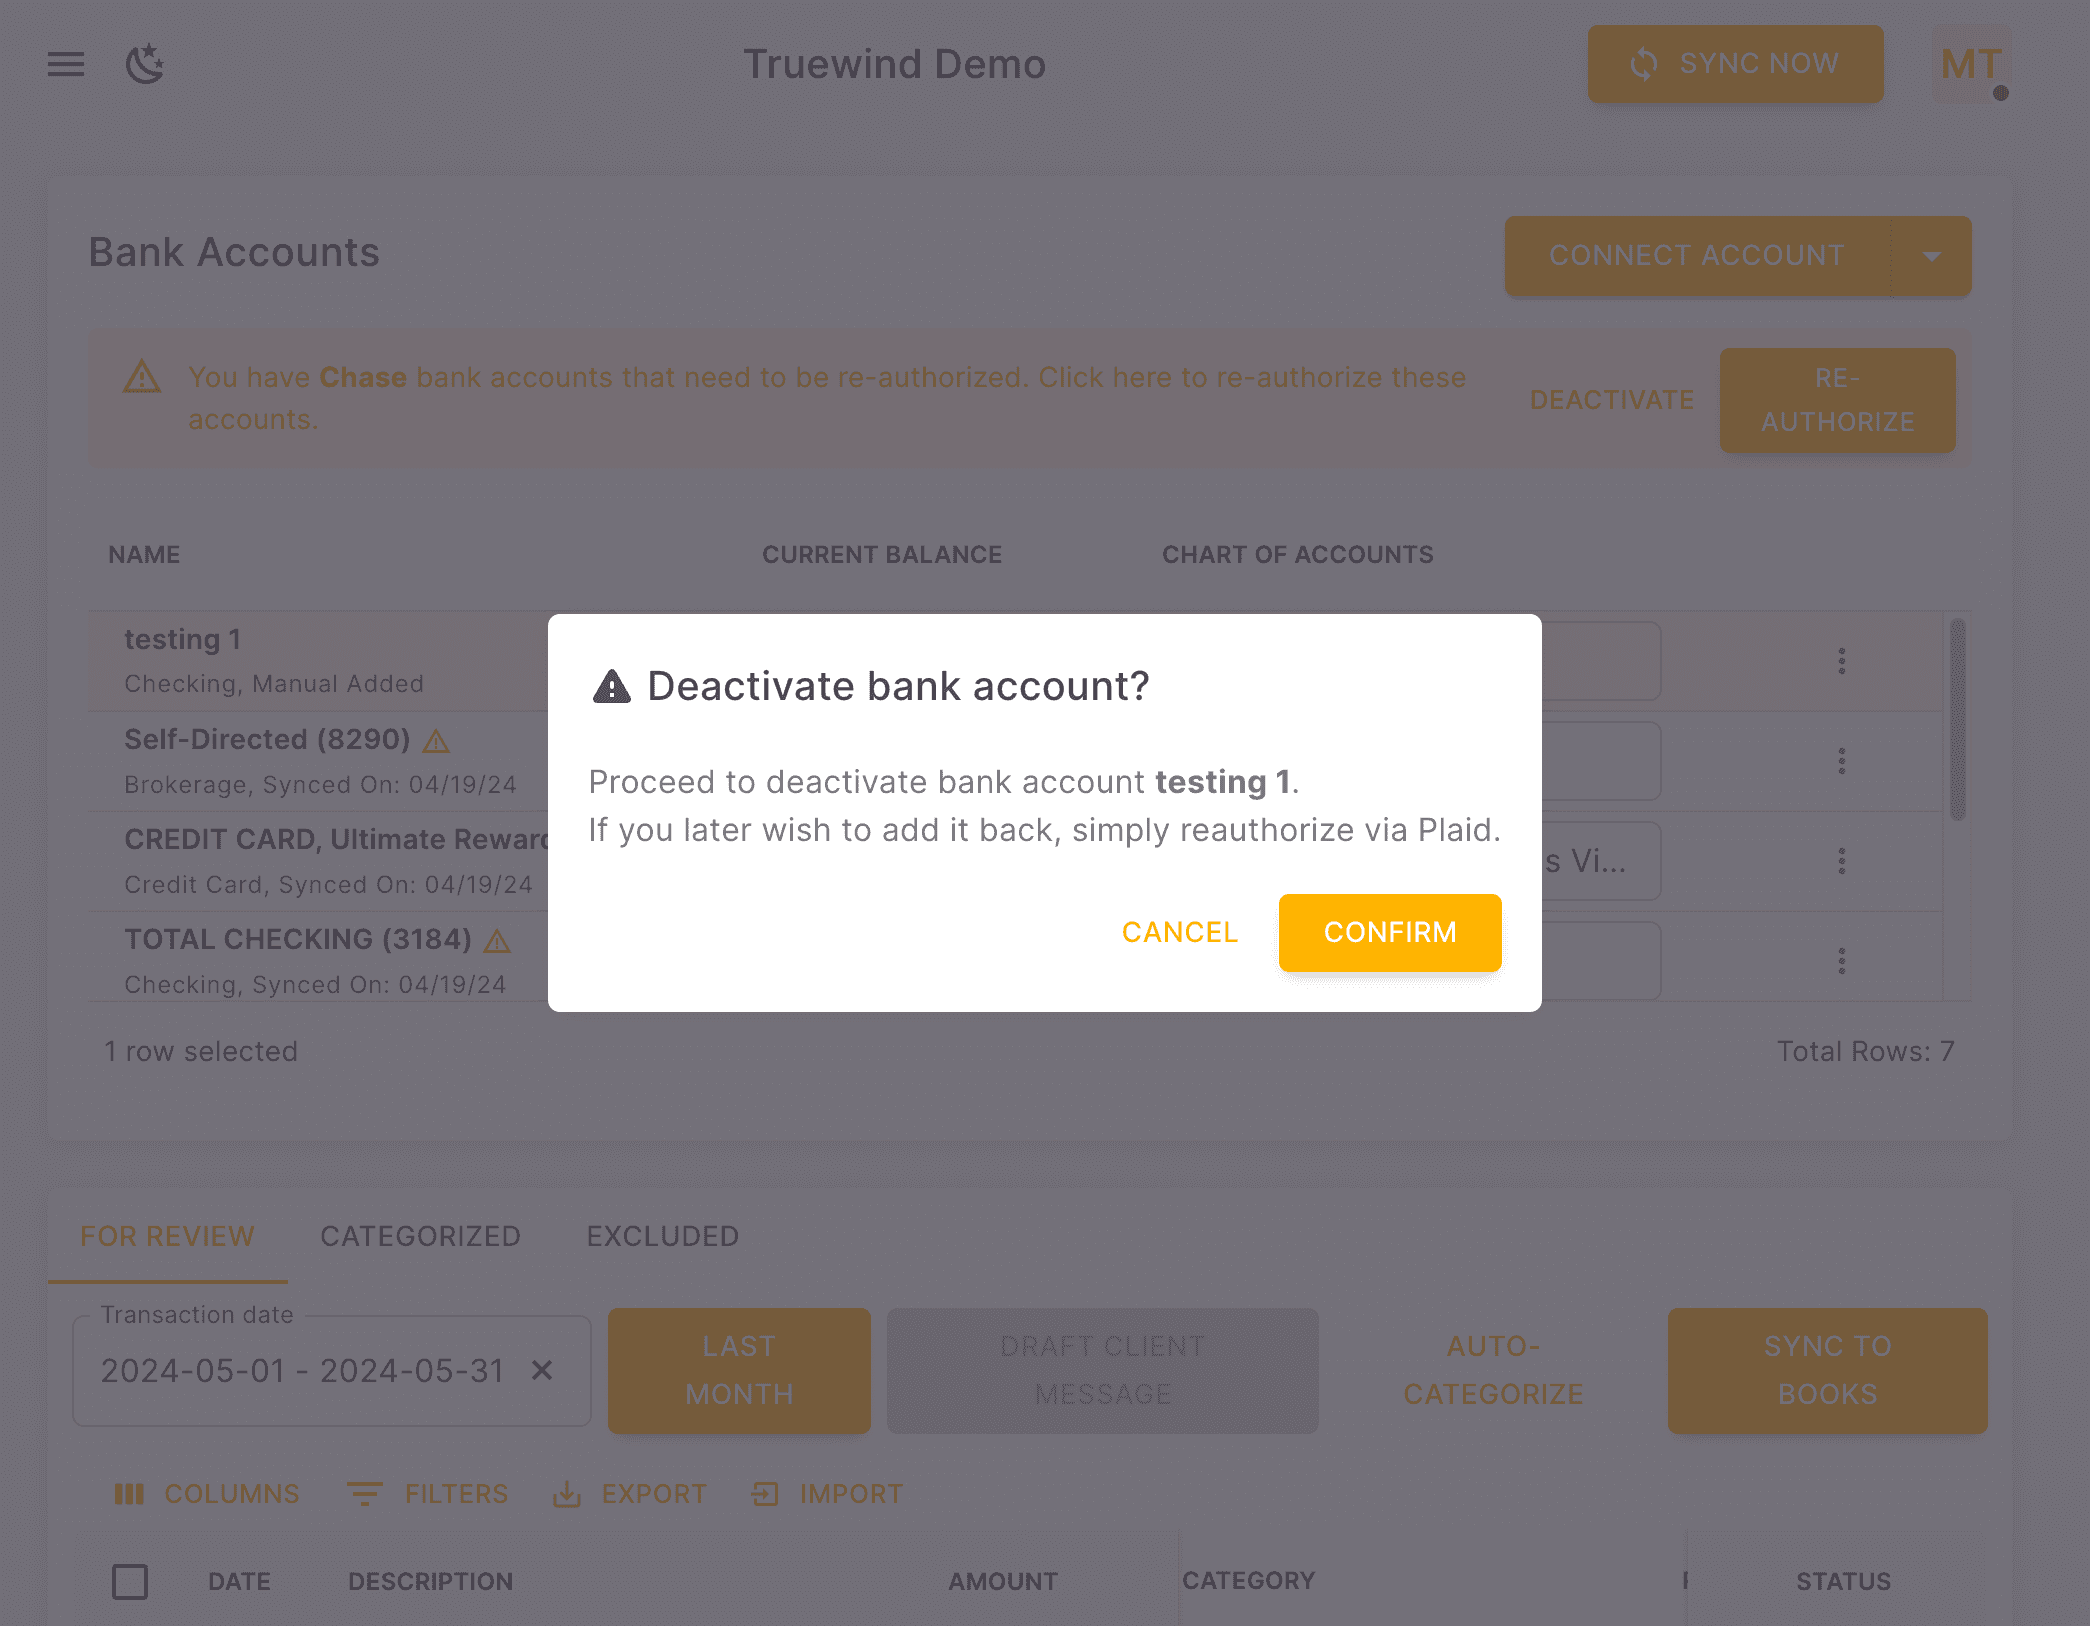Toggle dark mode with the moon icon
The width and height of the screenshot is (2090, 1626).
point(144,64)
